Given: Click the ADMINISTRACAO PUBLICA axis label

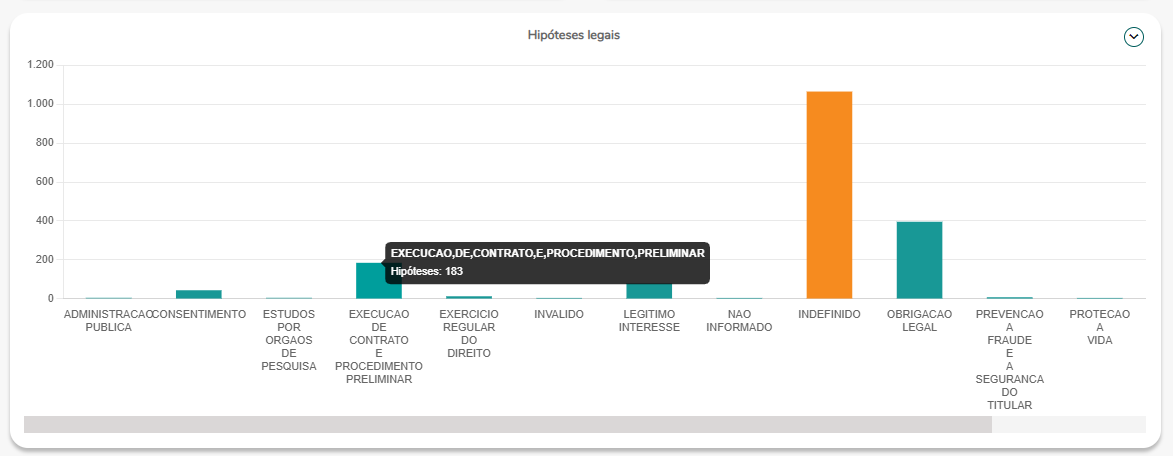Looking at the screenshot, I should click(x=108, y=320).
